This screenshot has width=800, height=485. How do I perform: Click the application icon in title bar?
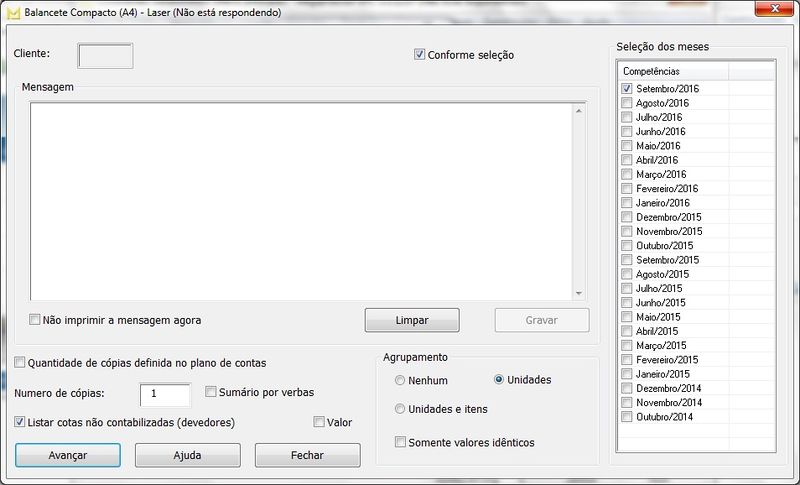tap(12, 12)
